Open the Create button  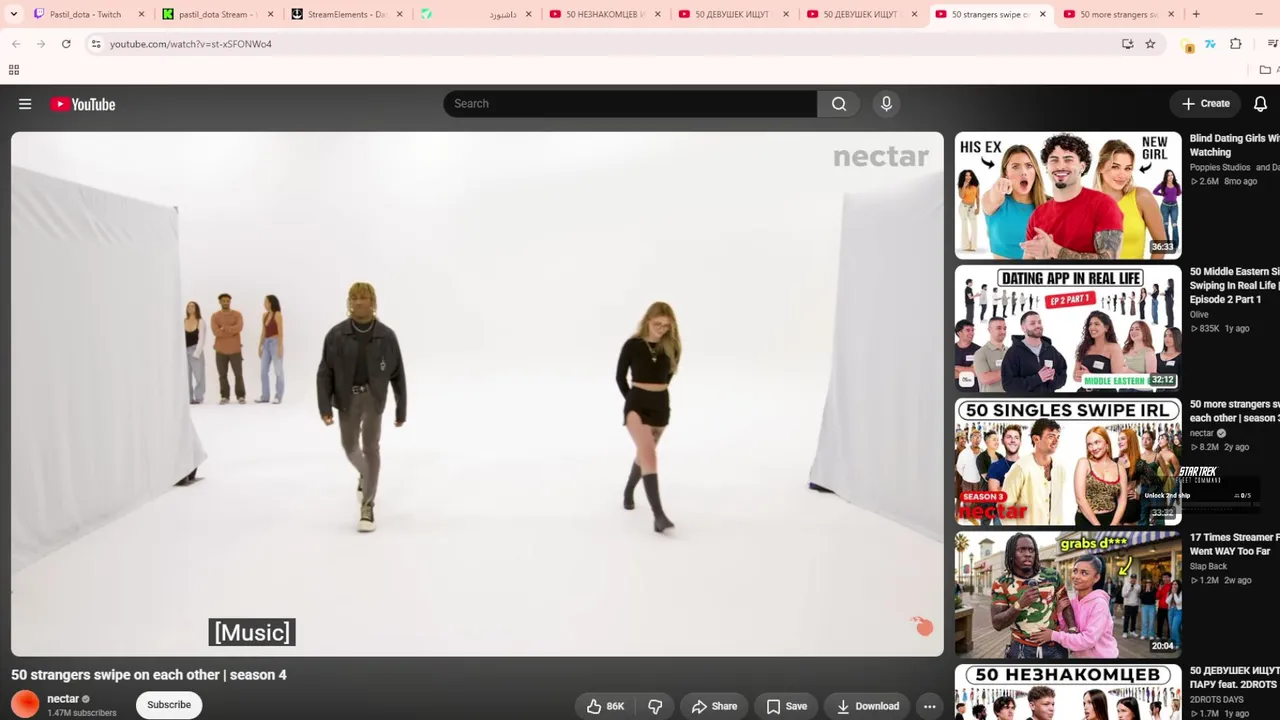pos(1205,104)
